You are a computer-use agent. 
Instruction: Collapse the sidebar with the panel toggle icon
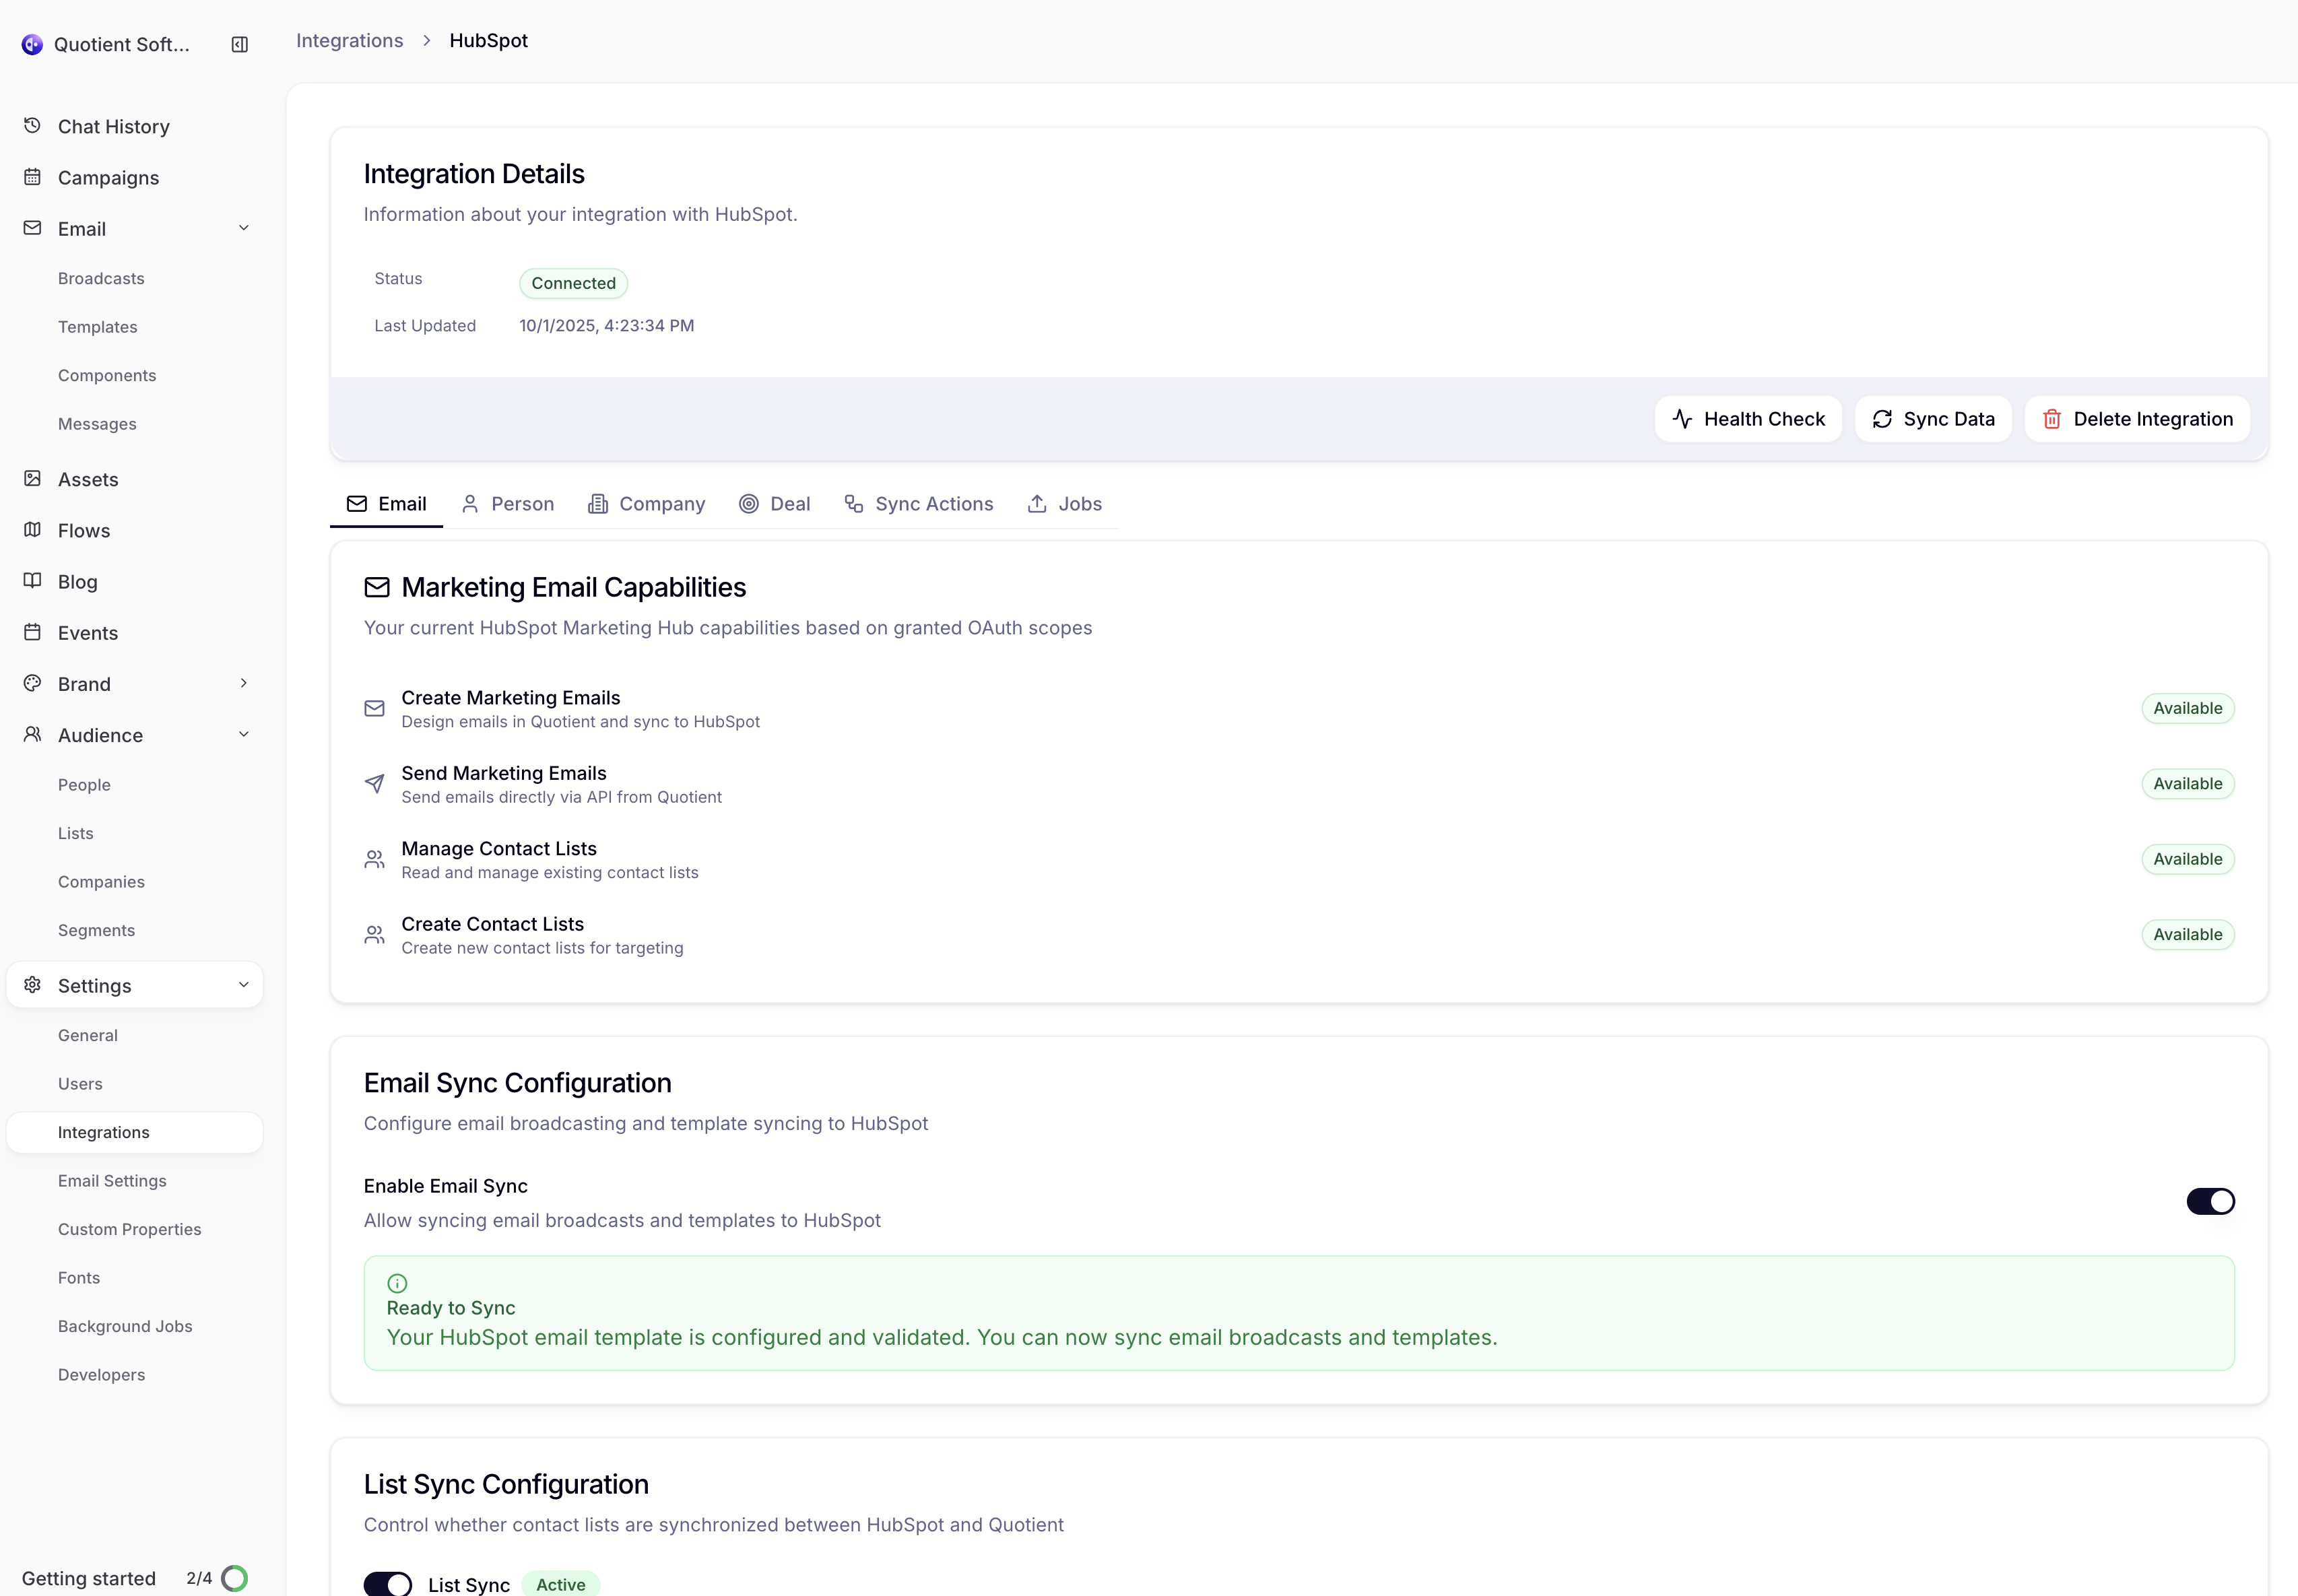[239, 44]
